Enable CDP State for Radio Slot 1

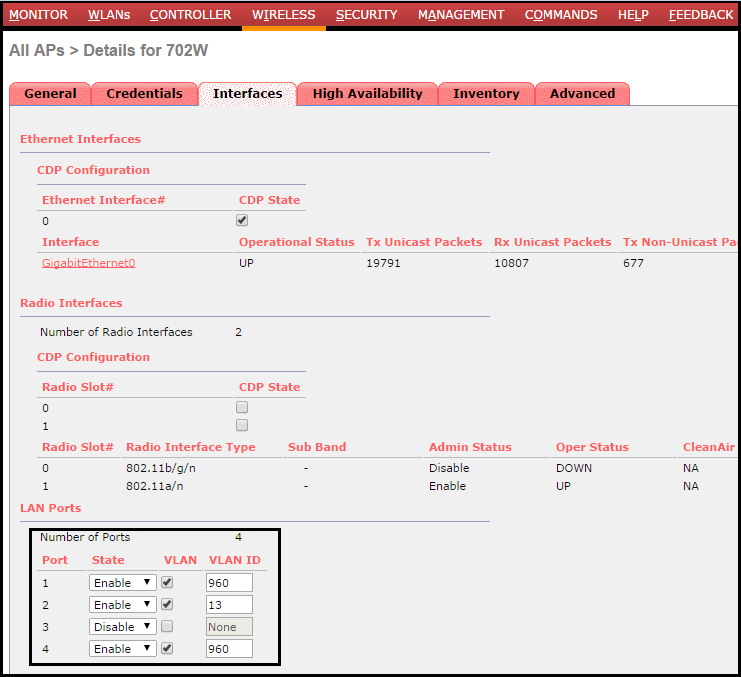coord(242,426)
